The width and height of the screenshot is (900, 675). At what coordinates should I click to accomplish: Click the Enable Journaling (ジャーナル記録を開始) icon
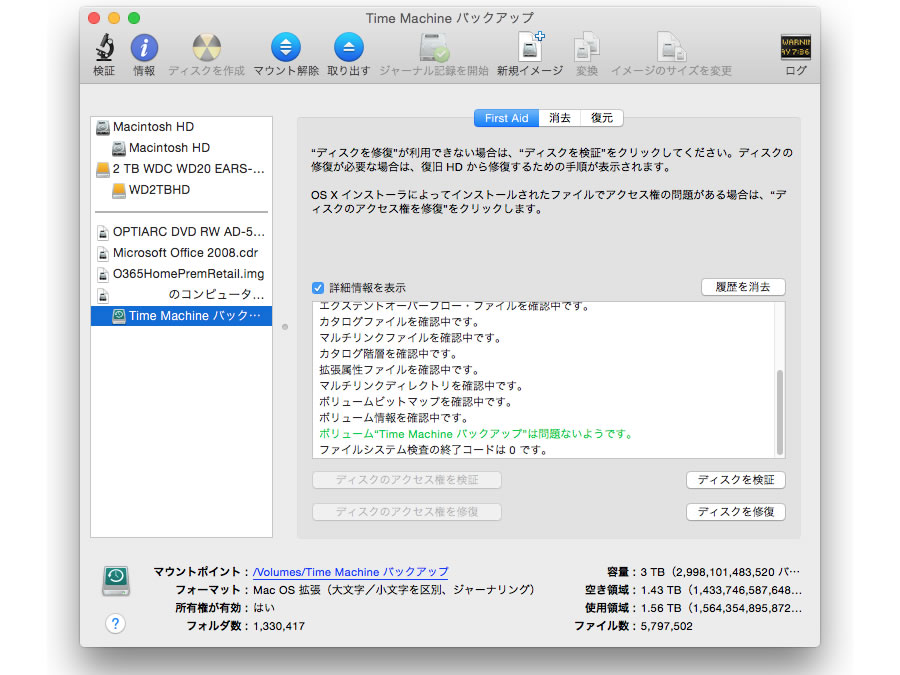click(434, 48)
